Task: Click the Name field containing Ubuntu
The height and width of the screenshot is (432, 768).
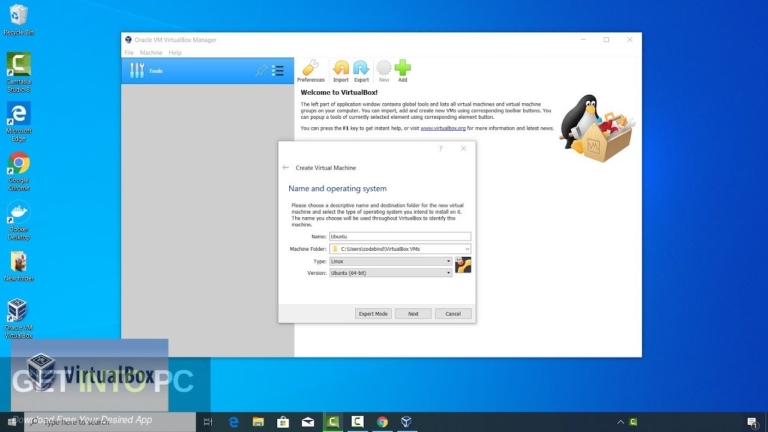Action: tap(400, 237)
